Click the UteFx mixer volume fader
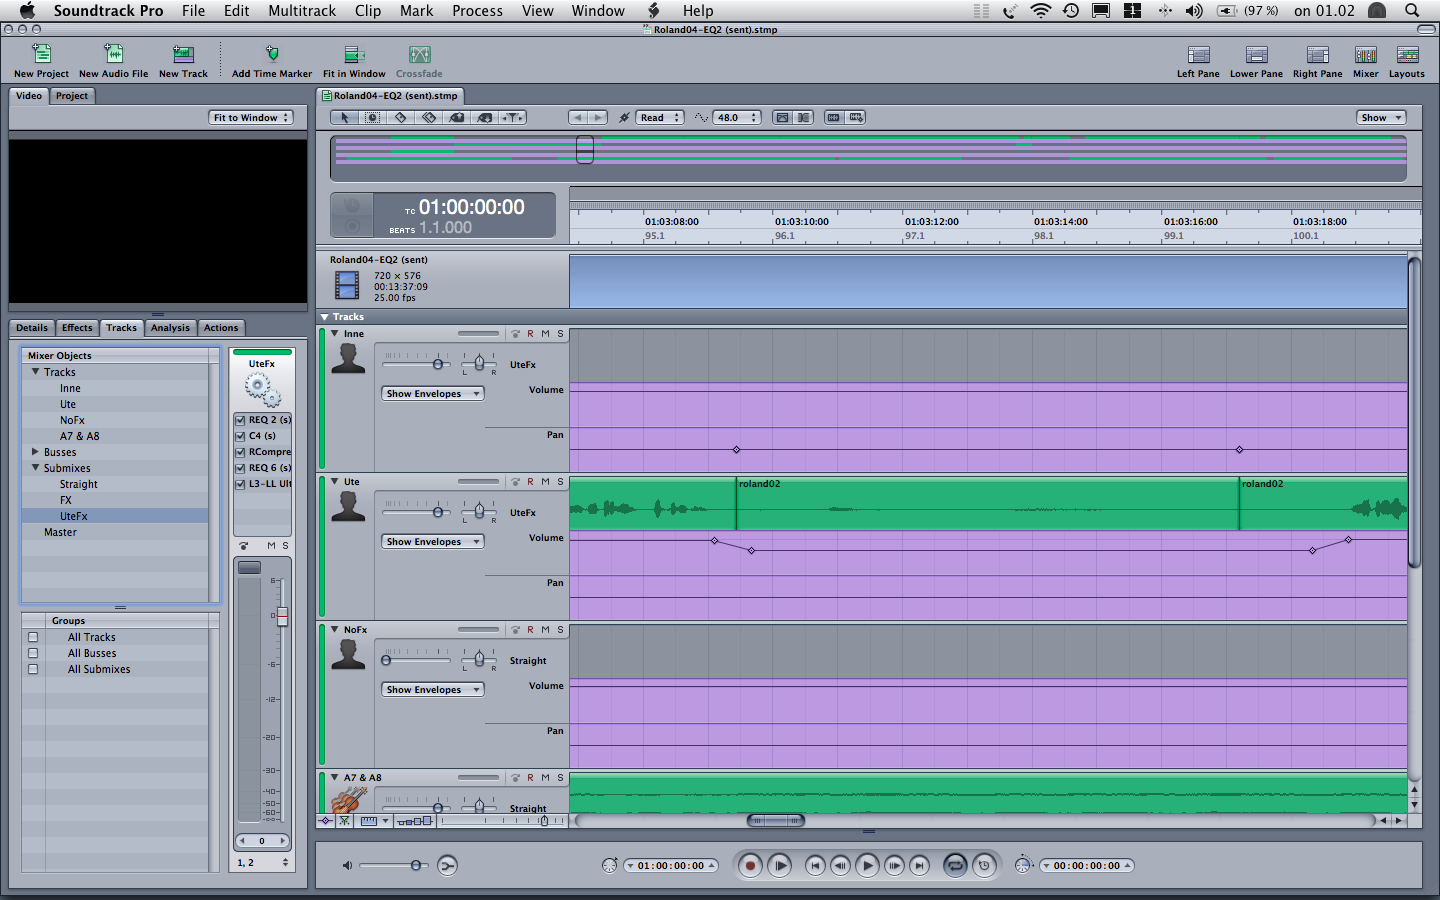This screenshot has height=900, width=1440. click(282, 617)
